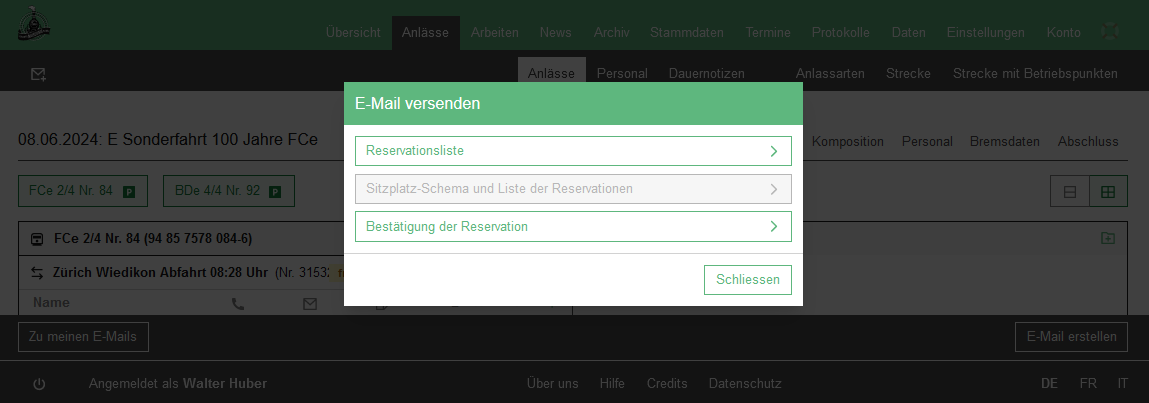Click the locomotive logo in header

[x=34, y=24]
